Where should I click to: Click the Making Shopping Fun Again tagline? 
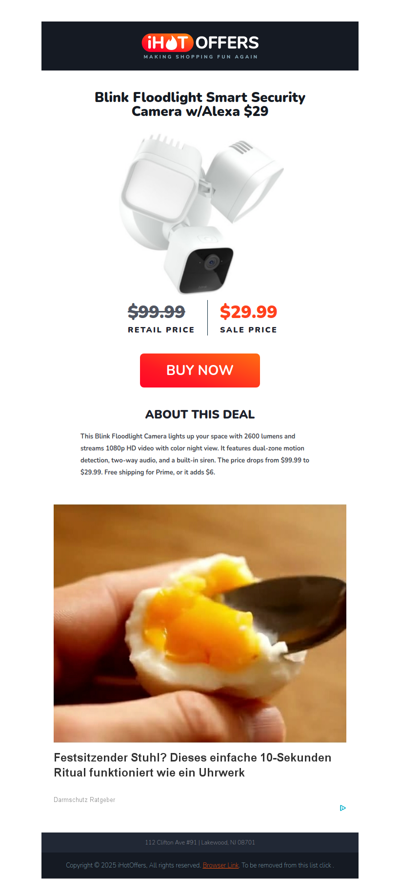[x=200, y=57]
